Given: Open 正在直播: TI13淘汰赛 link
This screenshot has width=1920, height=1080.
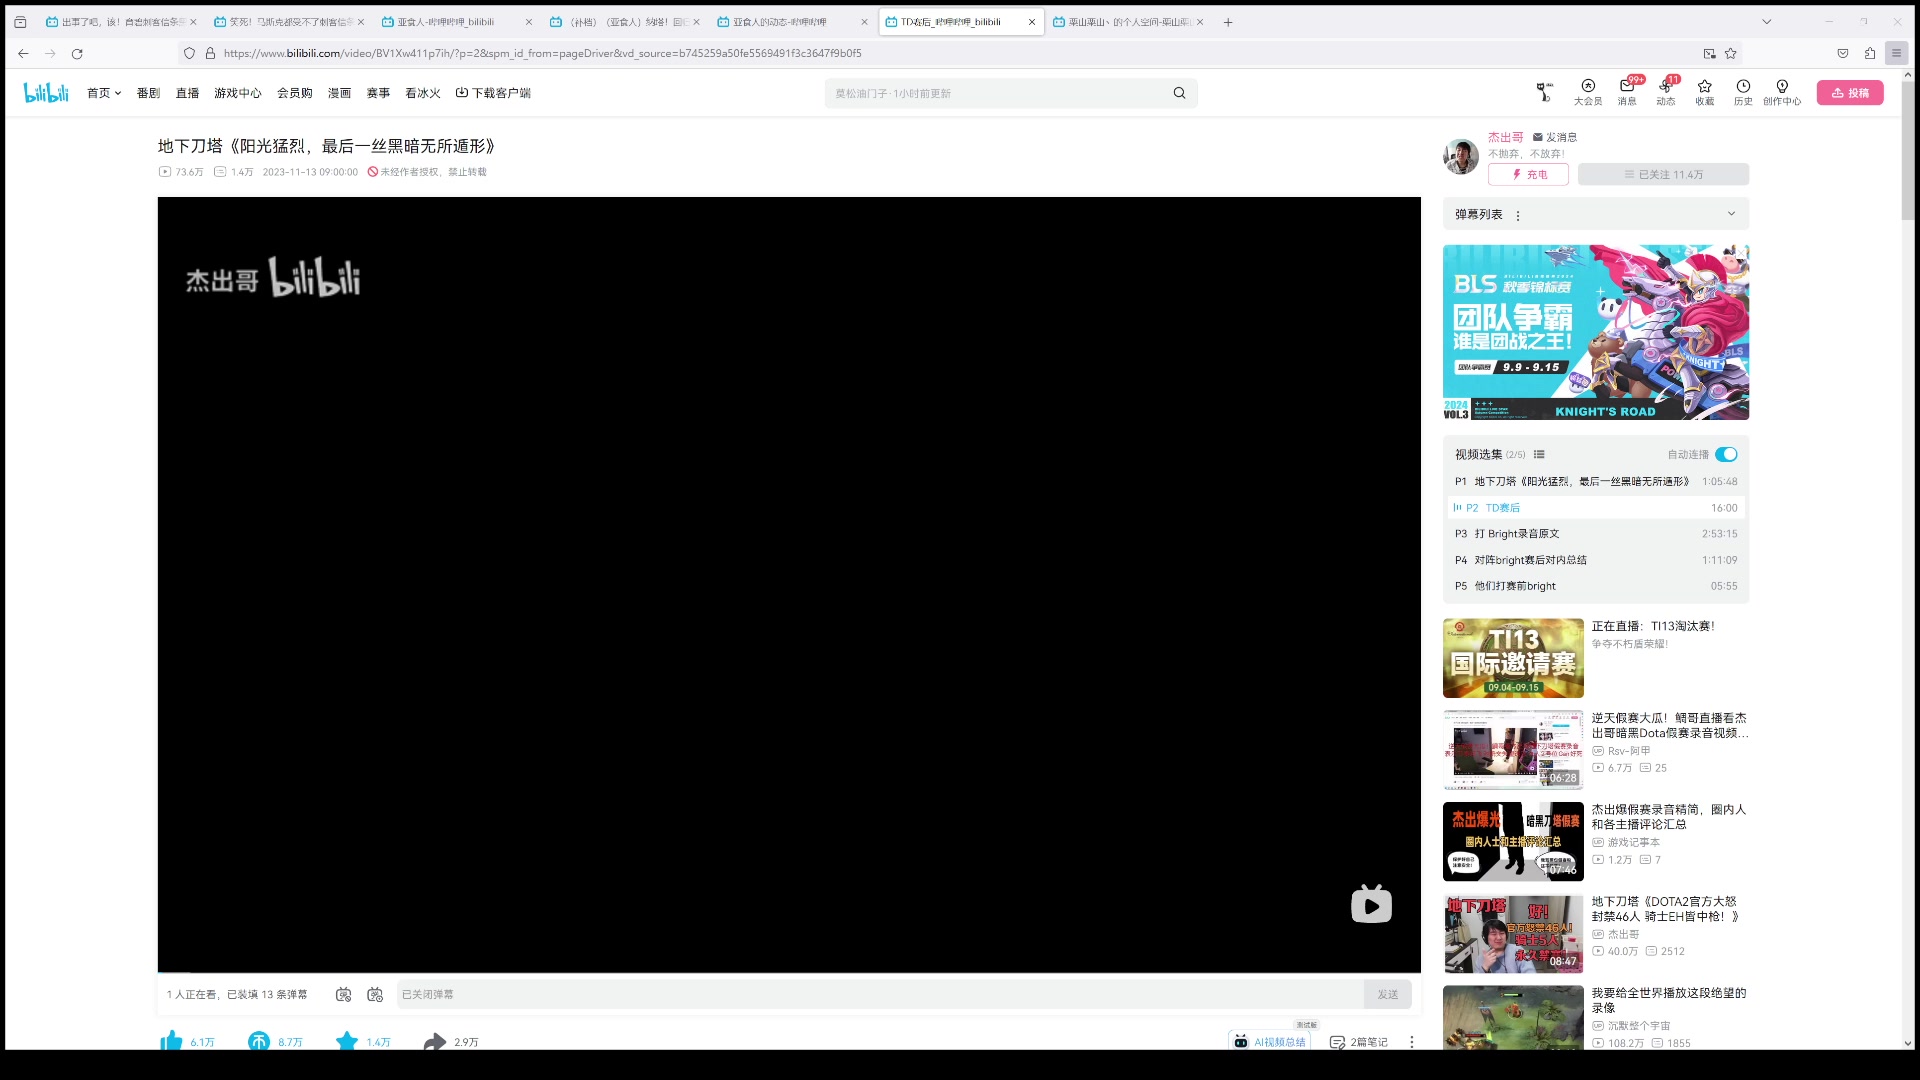Looking at the screenshot, I should click(1653, 626).
